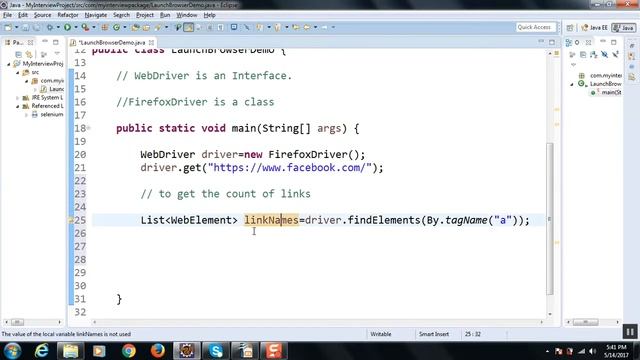Open dropdown arrow beside green Run button
640x360 pixels.
click(x=76, y=27)
